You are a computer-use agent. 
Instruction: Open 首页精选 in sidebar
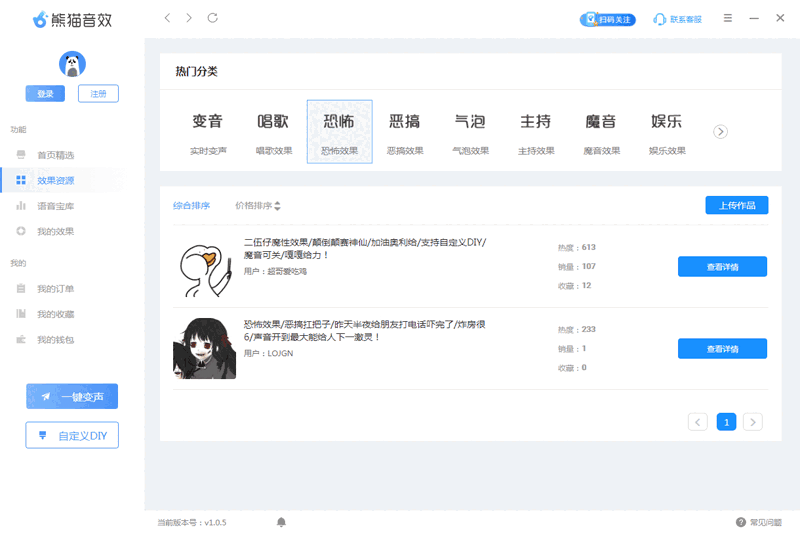click(56, 155)
